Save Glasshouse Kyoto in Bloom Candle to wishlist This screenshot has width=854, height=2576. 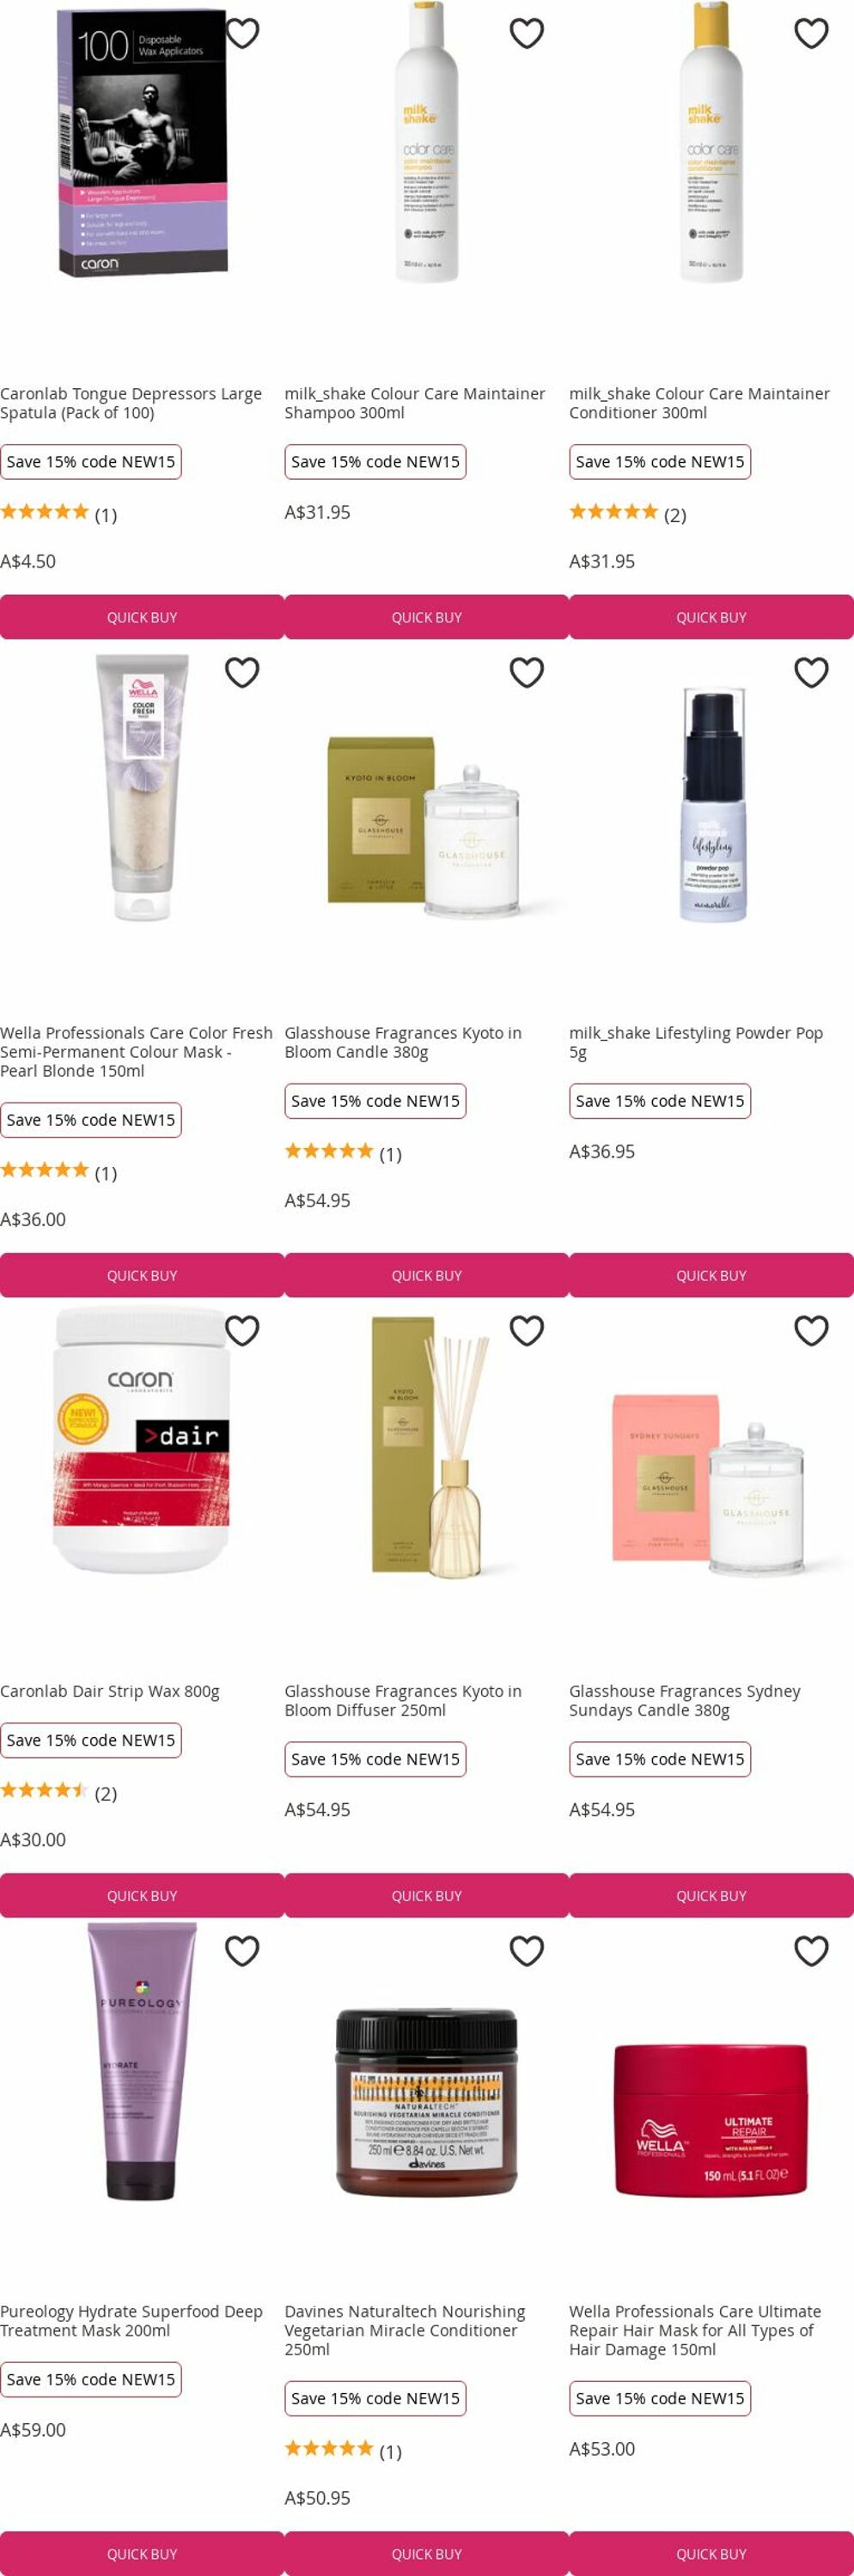[527, 672]
